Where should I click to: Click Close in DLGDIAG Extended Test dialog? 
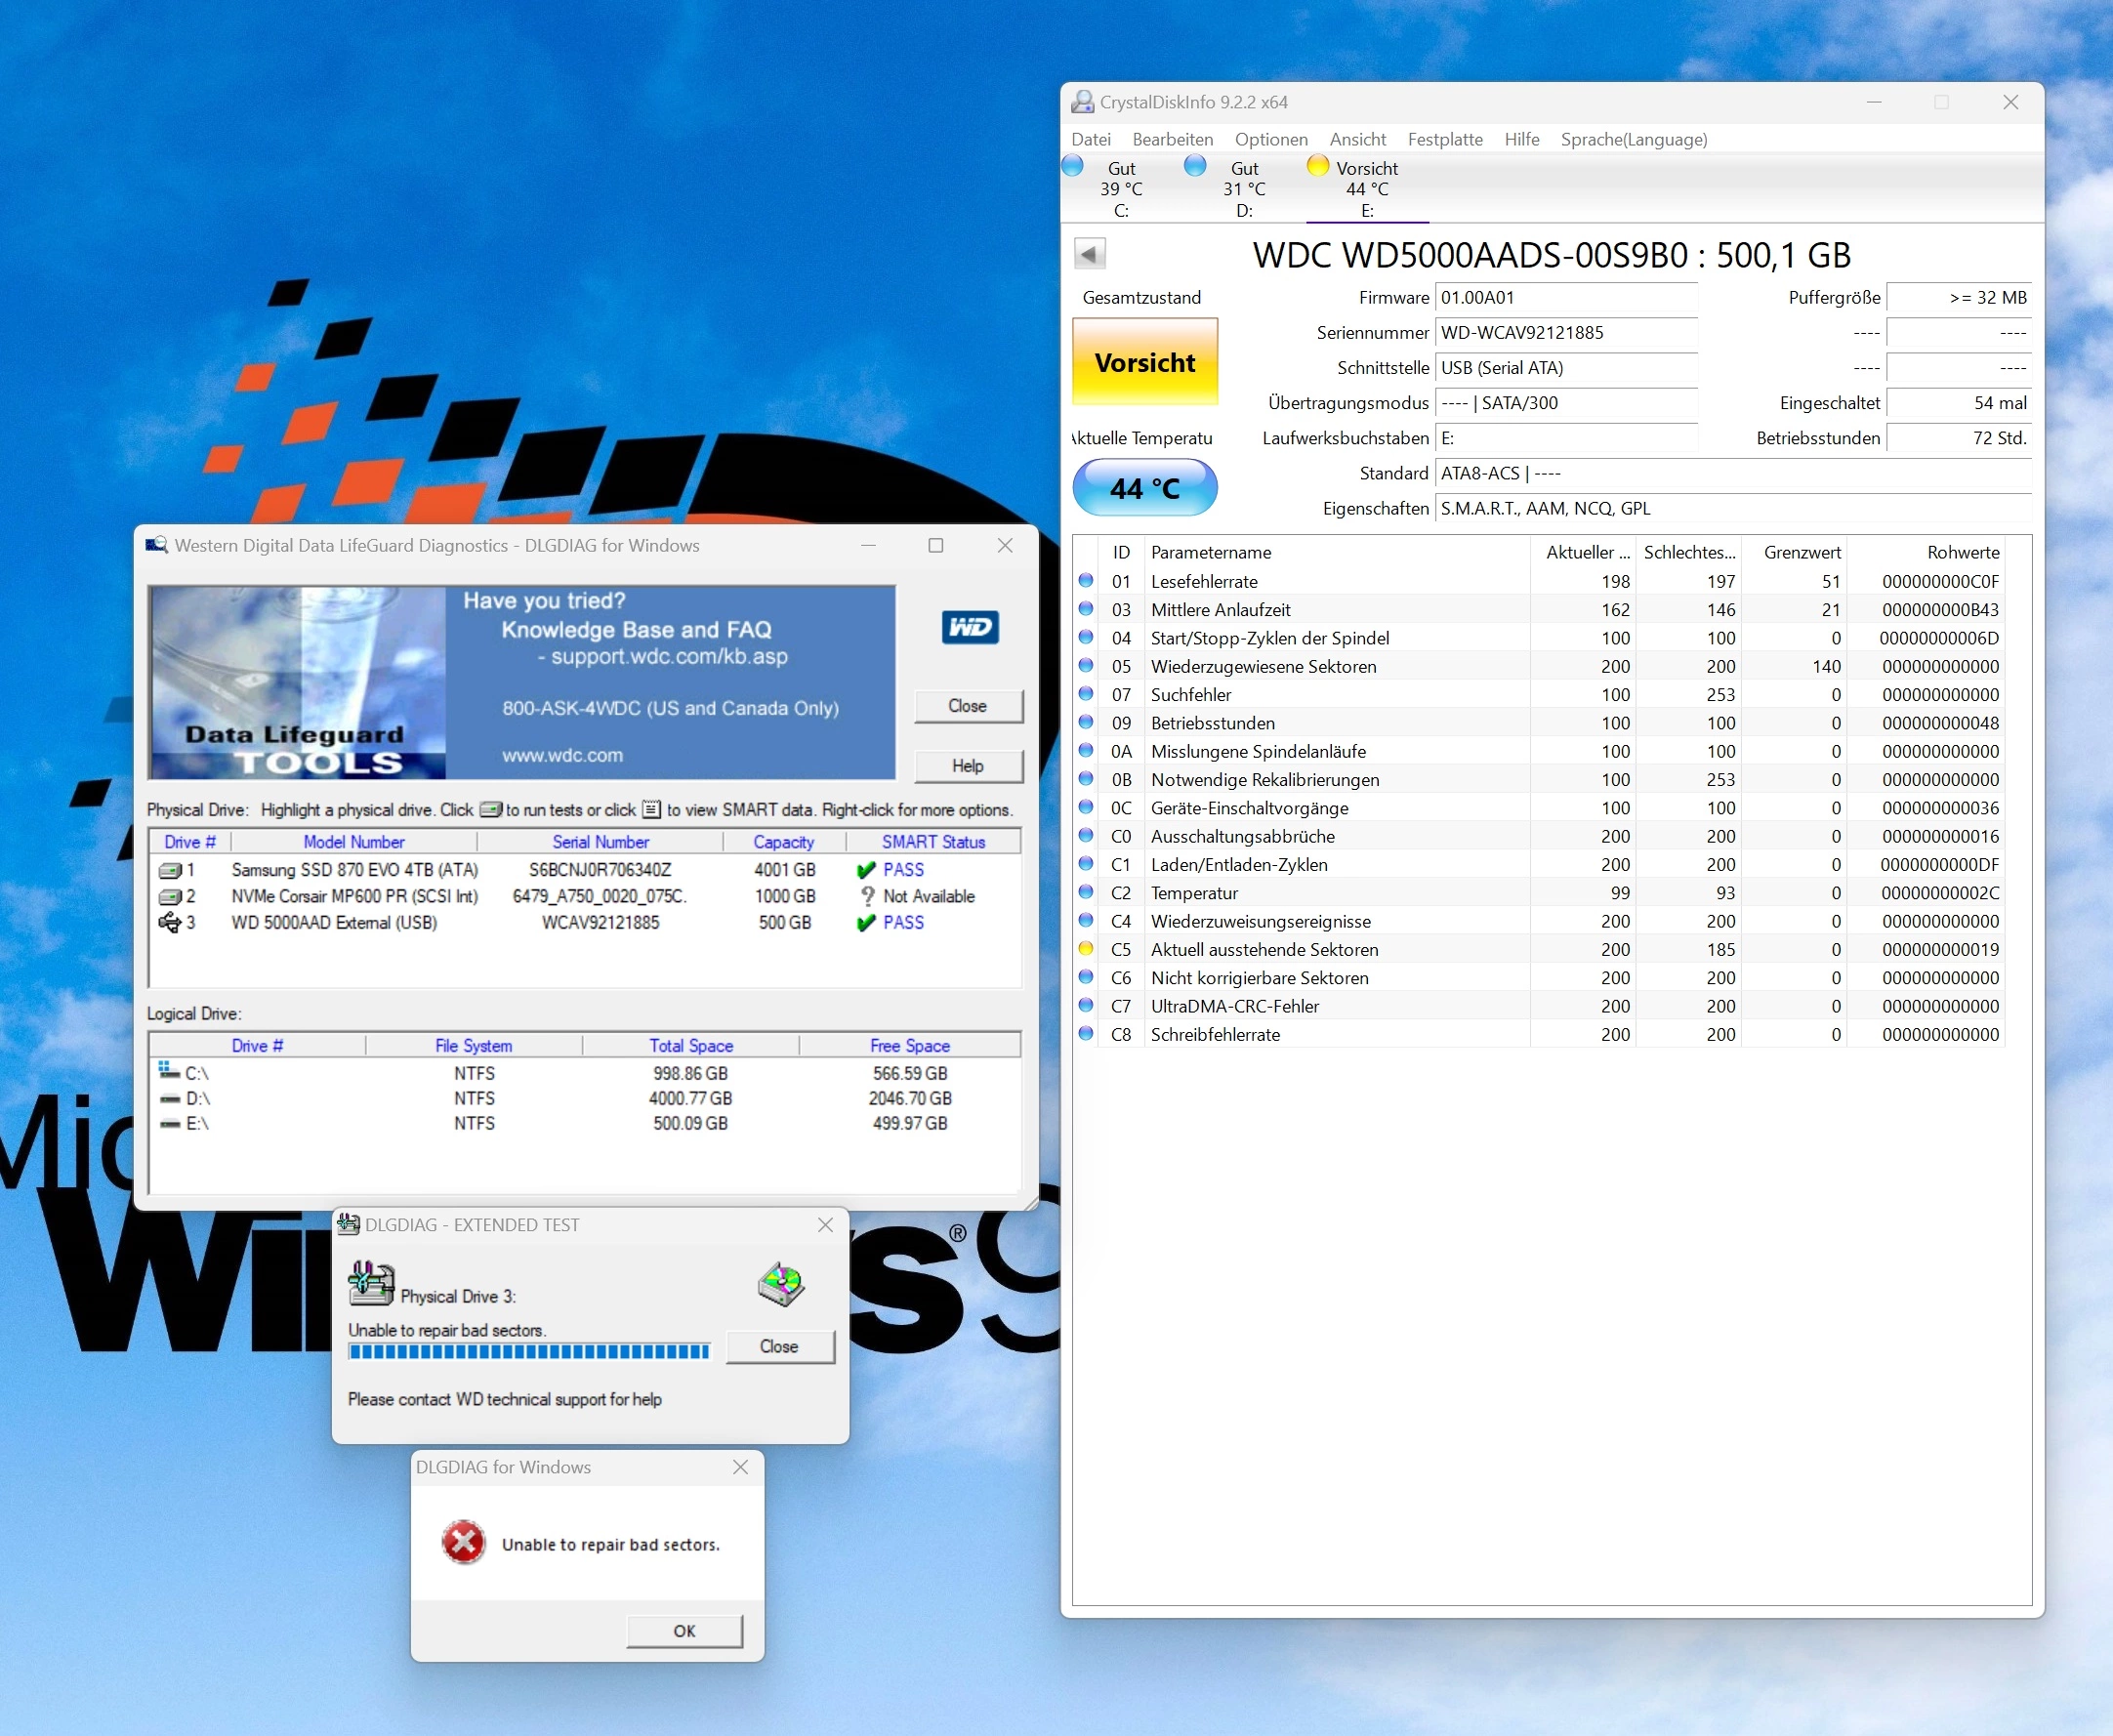click(779, 1346)
